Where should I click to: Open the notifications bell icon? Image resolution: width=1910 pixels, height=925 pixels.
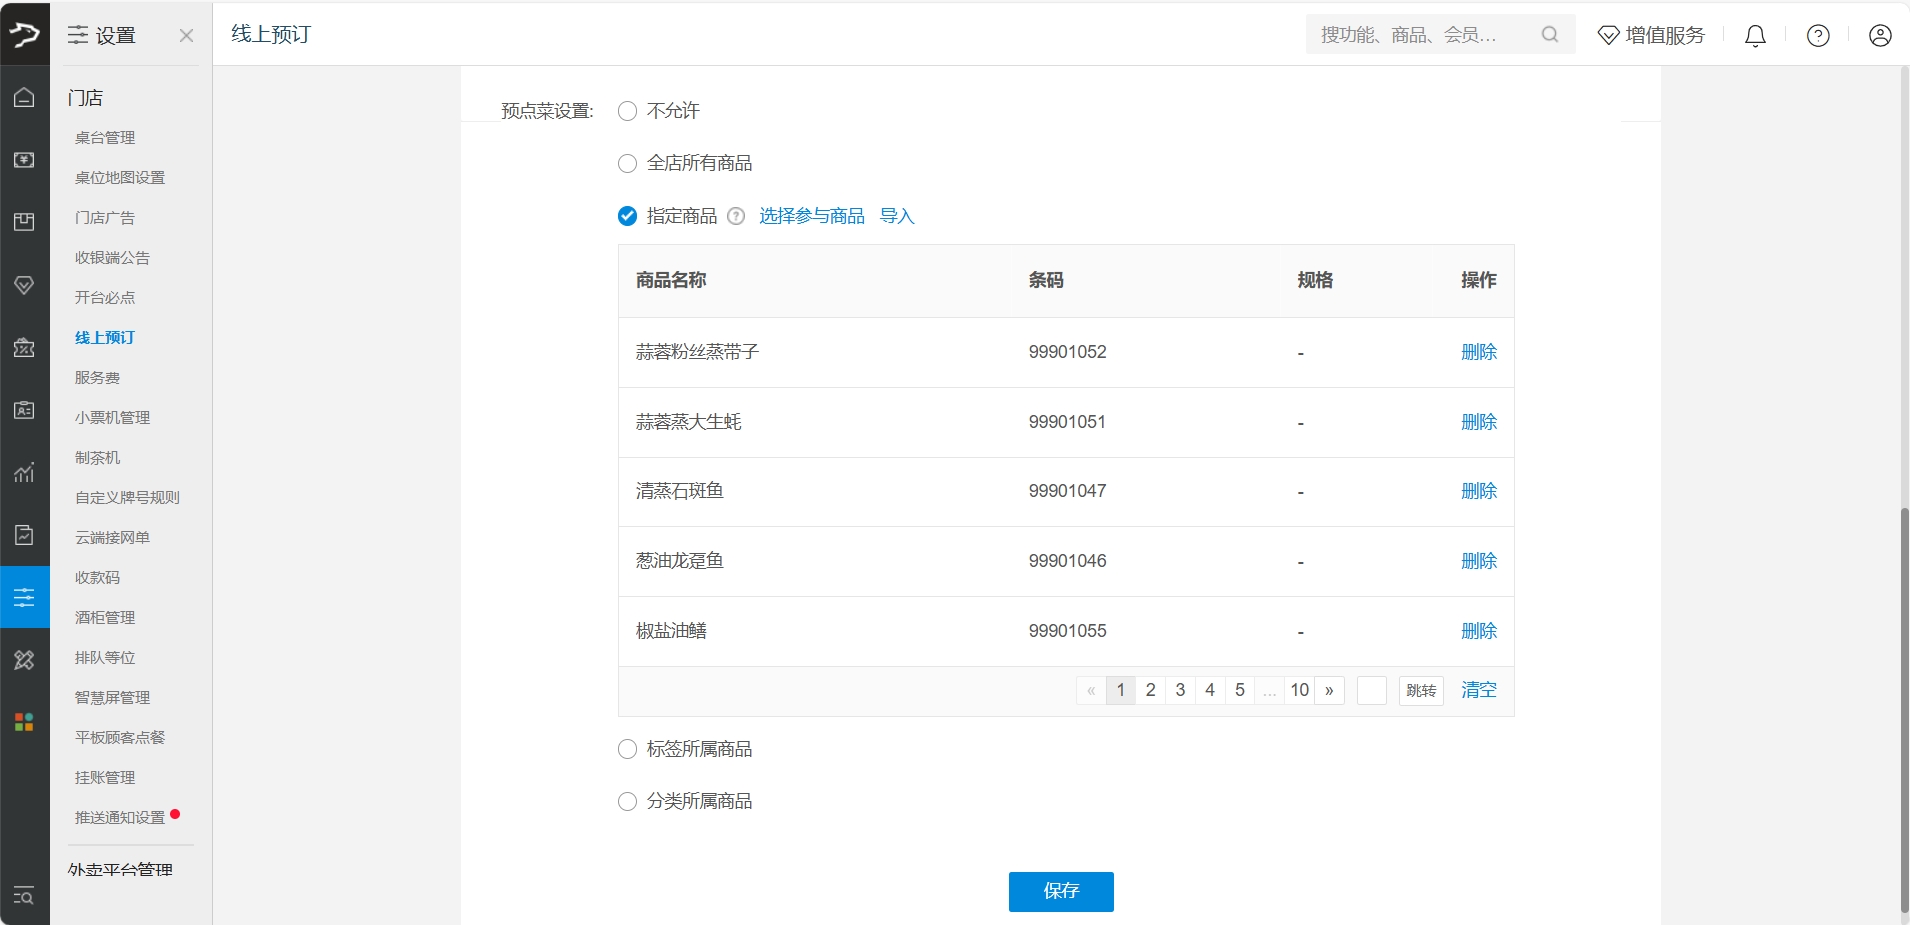(1755, 36)
